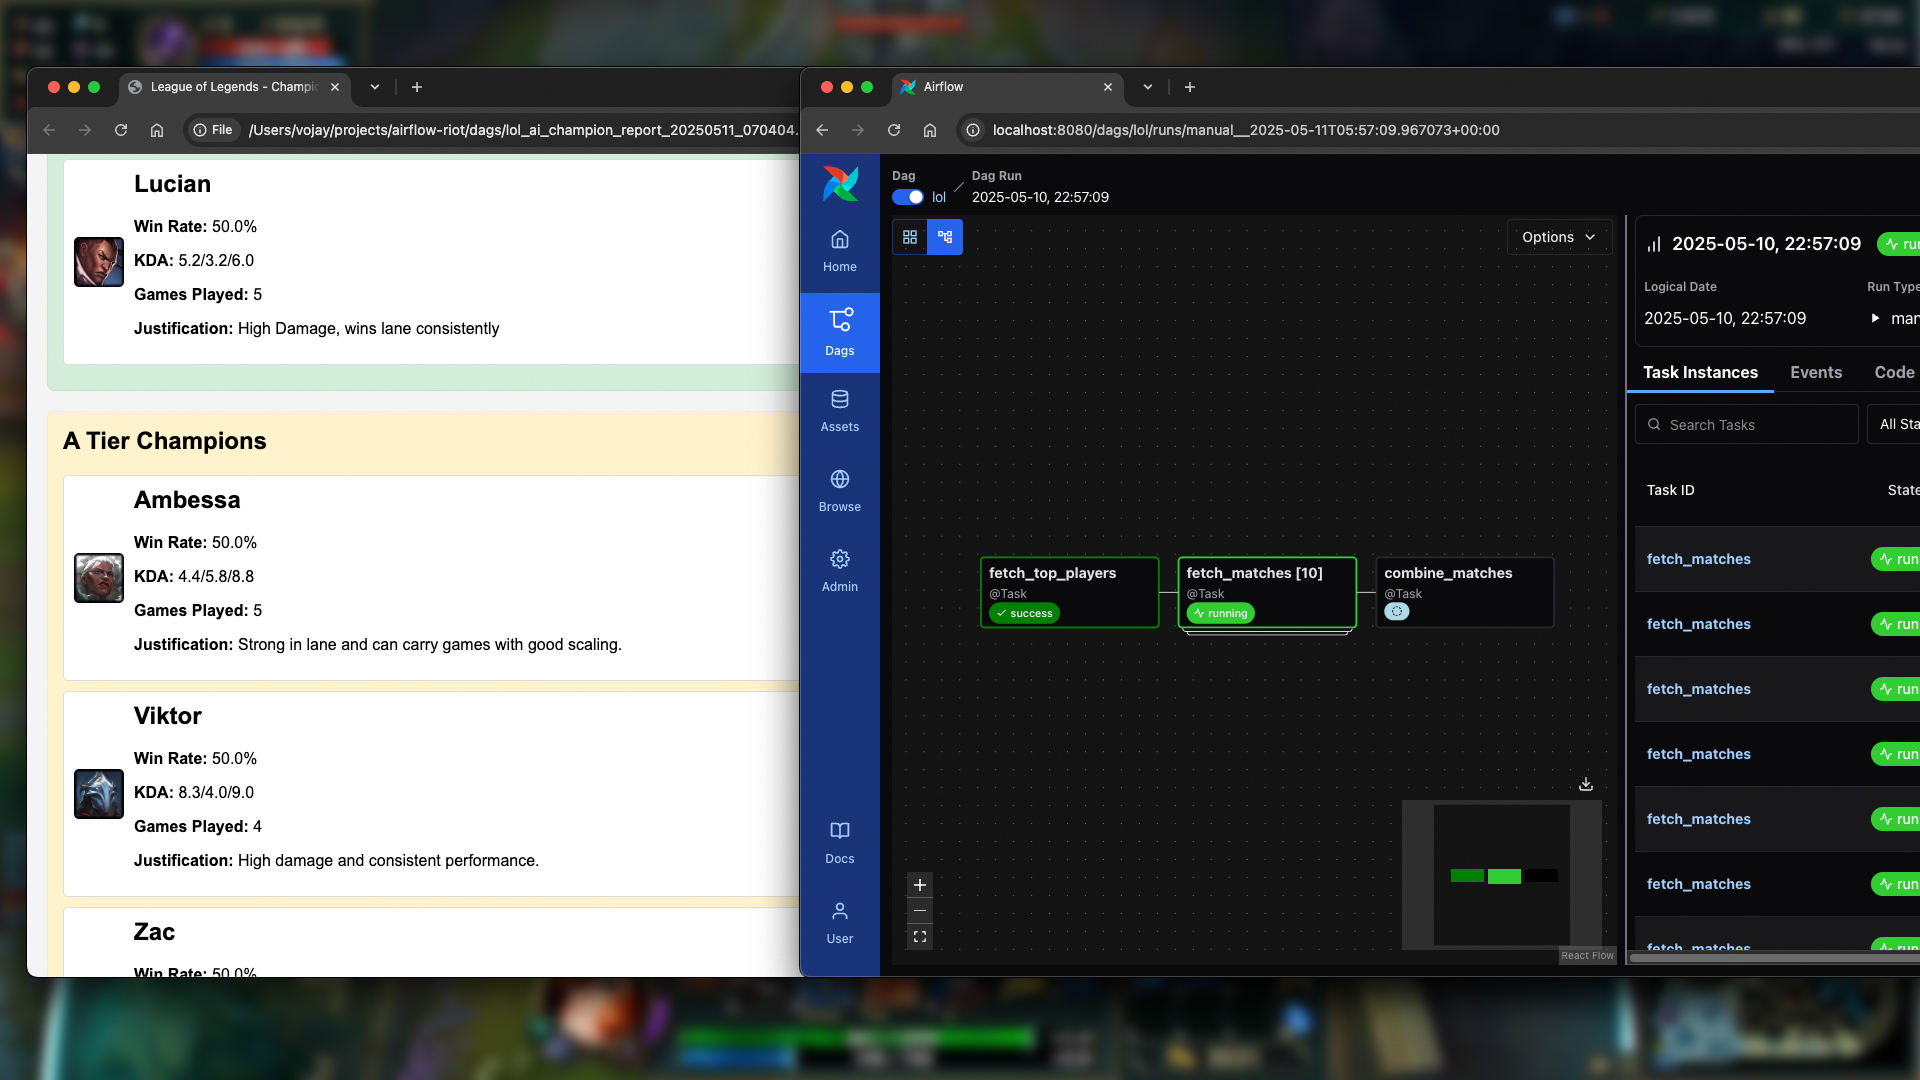Image resolution: width=1920 pixels, height=1080 pixels.
Task: Open the Admin panel icon
Action: click(839, 568)
